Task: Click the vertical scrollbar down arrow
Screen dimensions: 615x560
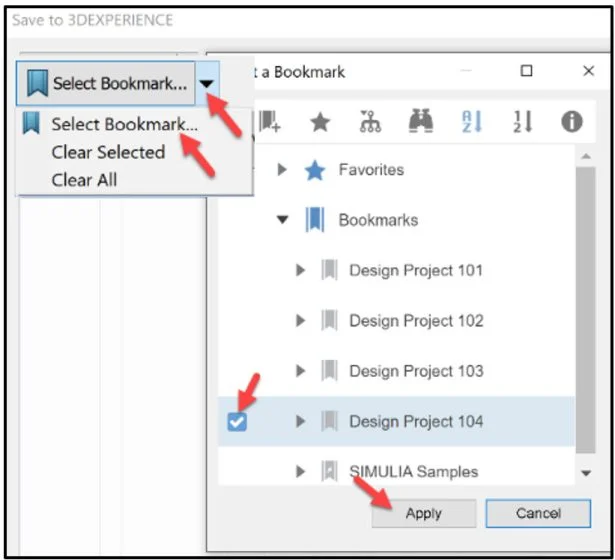Action: tap(586, 472)
